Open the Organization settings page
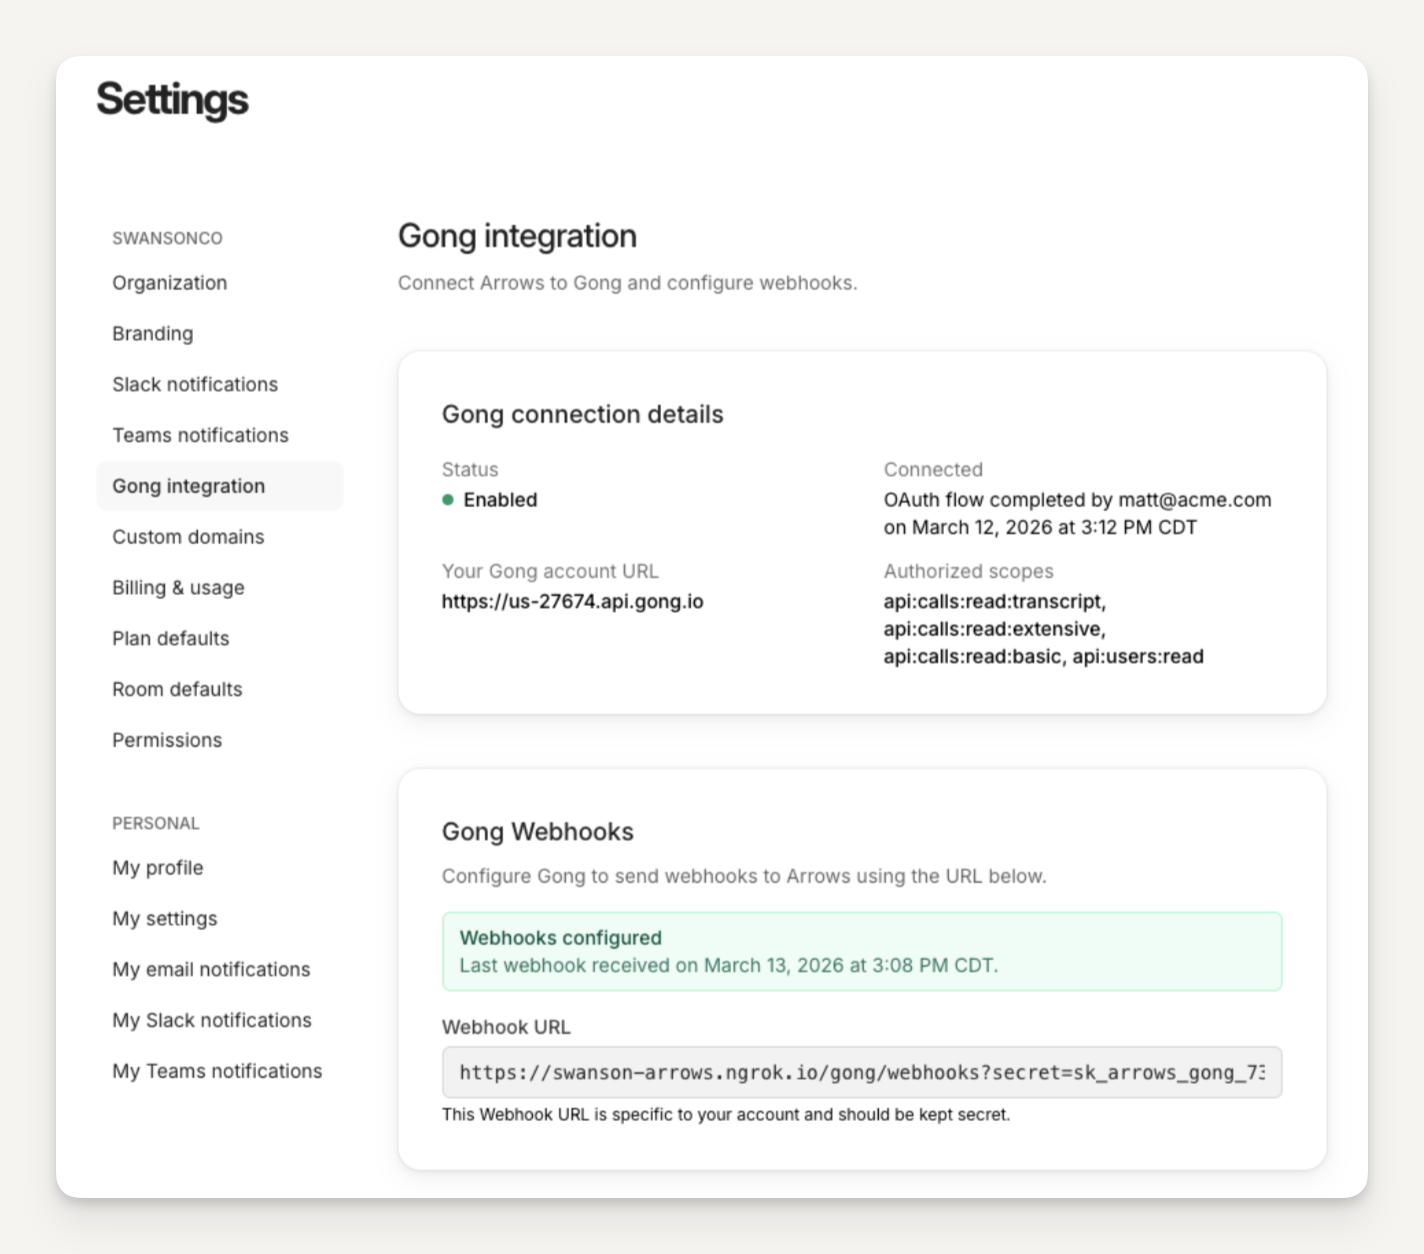The height and width of the screenshot is (1254, 1424). tap(169, 283)
